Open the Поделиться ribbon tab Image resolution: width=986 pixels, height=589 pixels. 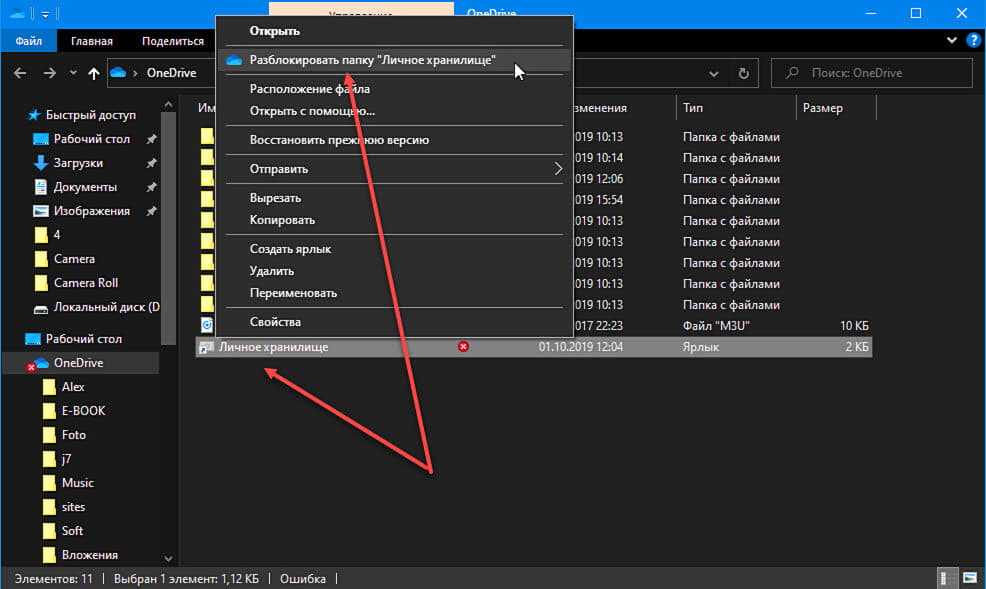tap(172, 41)
